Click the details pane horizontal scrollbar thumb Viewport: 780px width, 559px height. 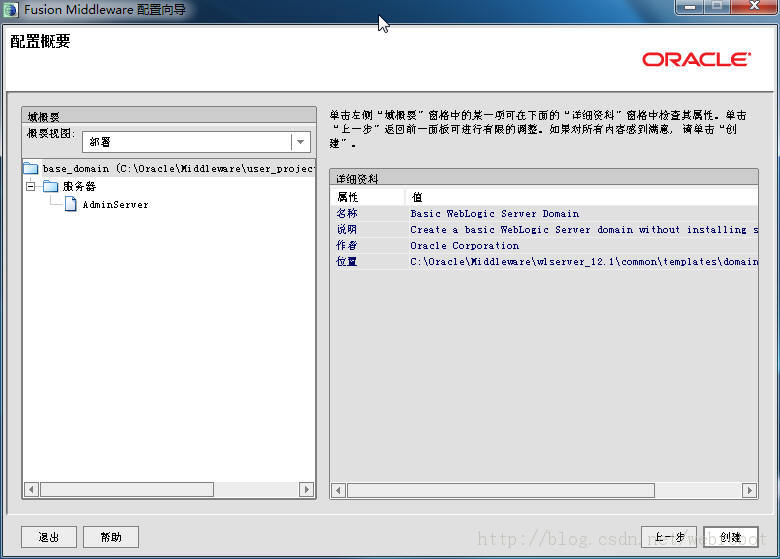click(x=501, y=491)
